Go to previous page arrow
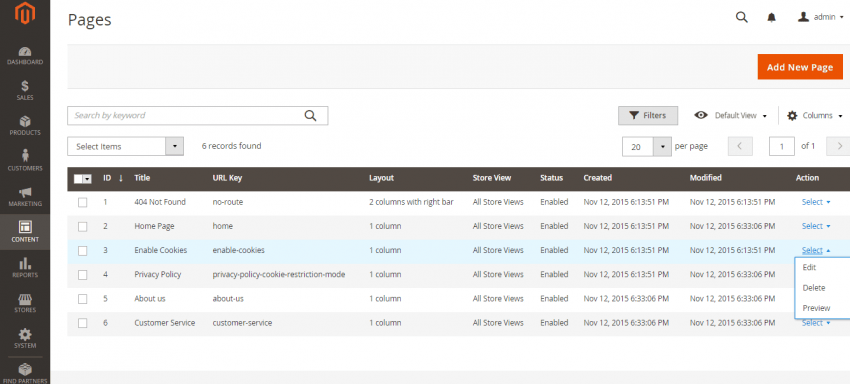850x384 pixels. 740,146
